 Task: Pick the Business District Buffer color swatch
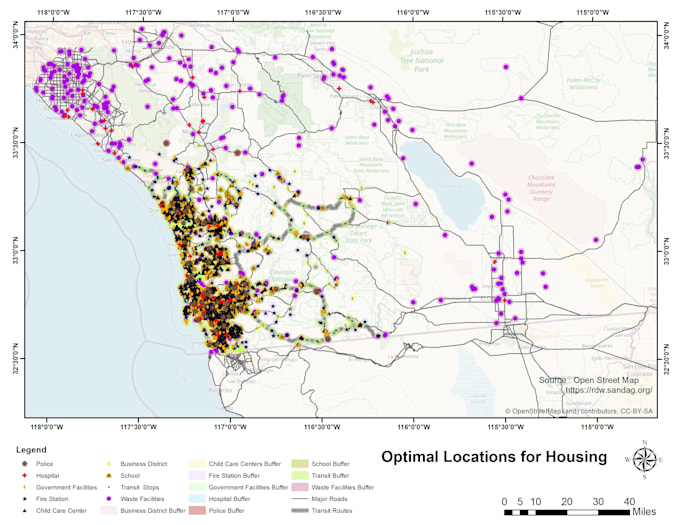tap(109, 511)
